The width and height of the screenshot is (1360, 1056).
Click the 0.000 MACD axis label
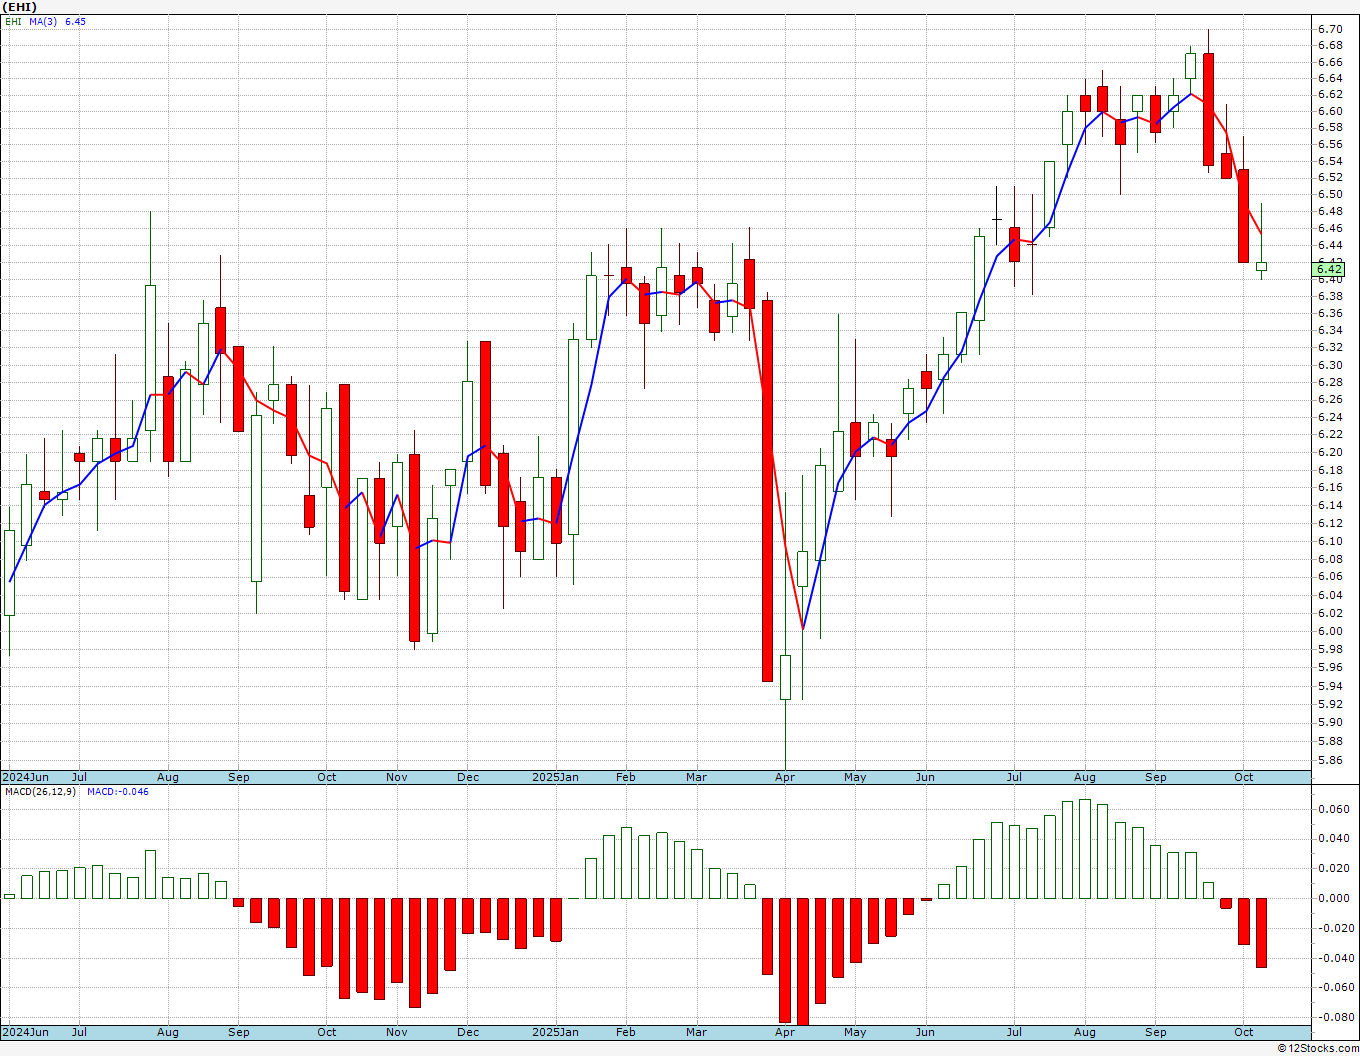pyautogui.click(x=1334, y=898)
